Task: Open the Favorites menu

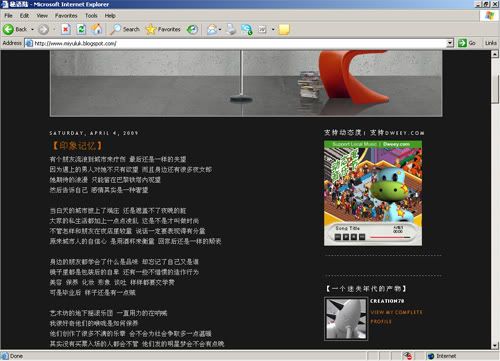Action: (66, 16)
